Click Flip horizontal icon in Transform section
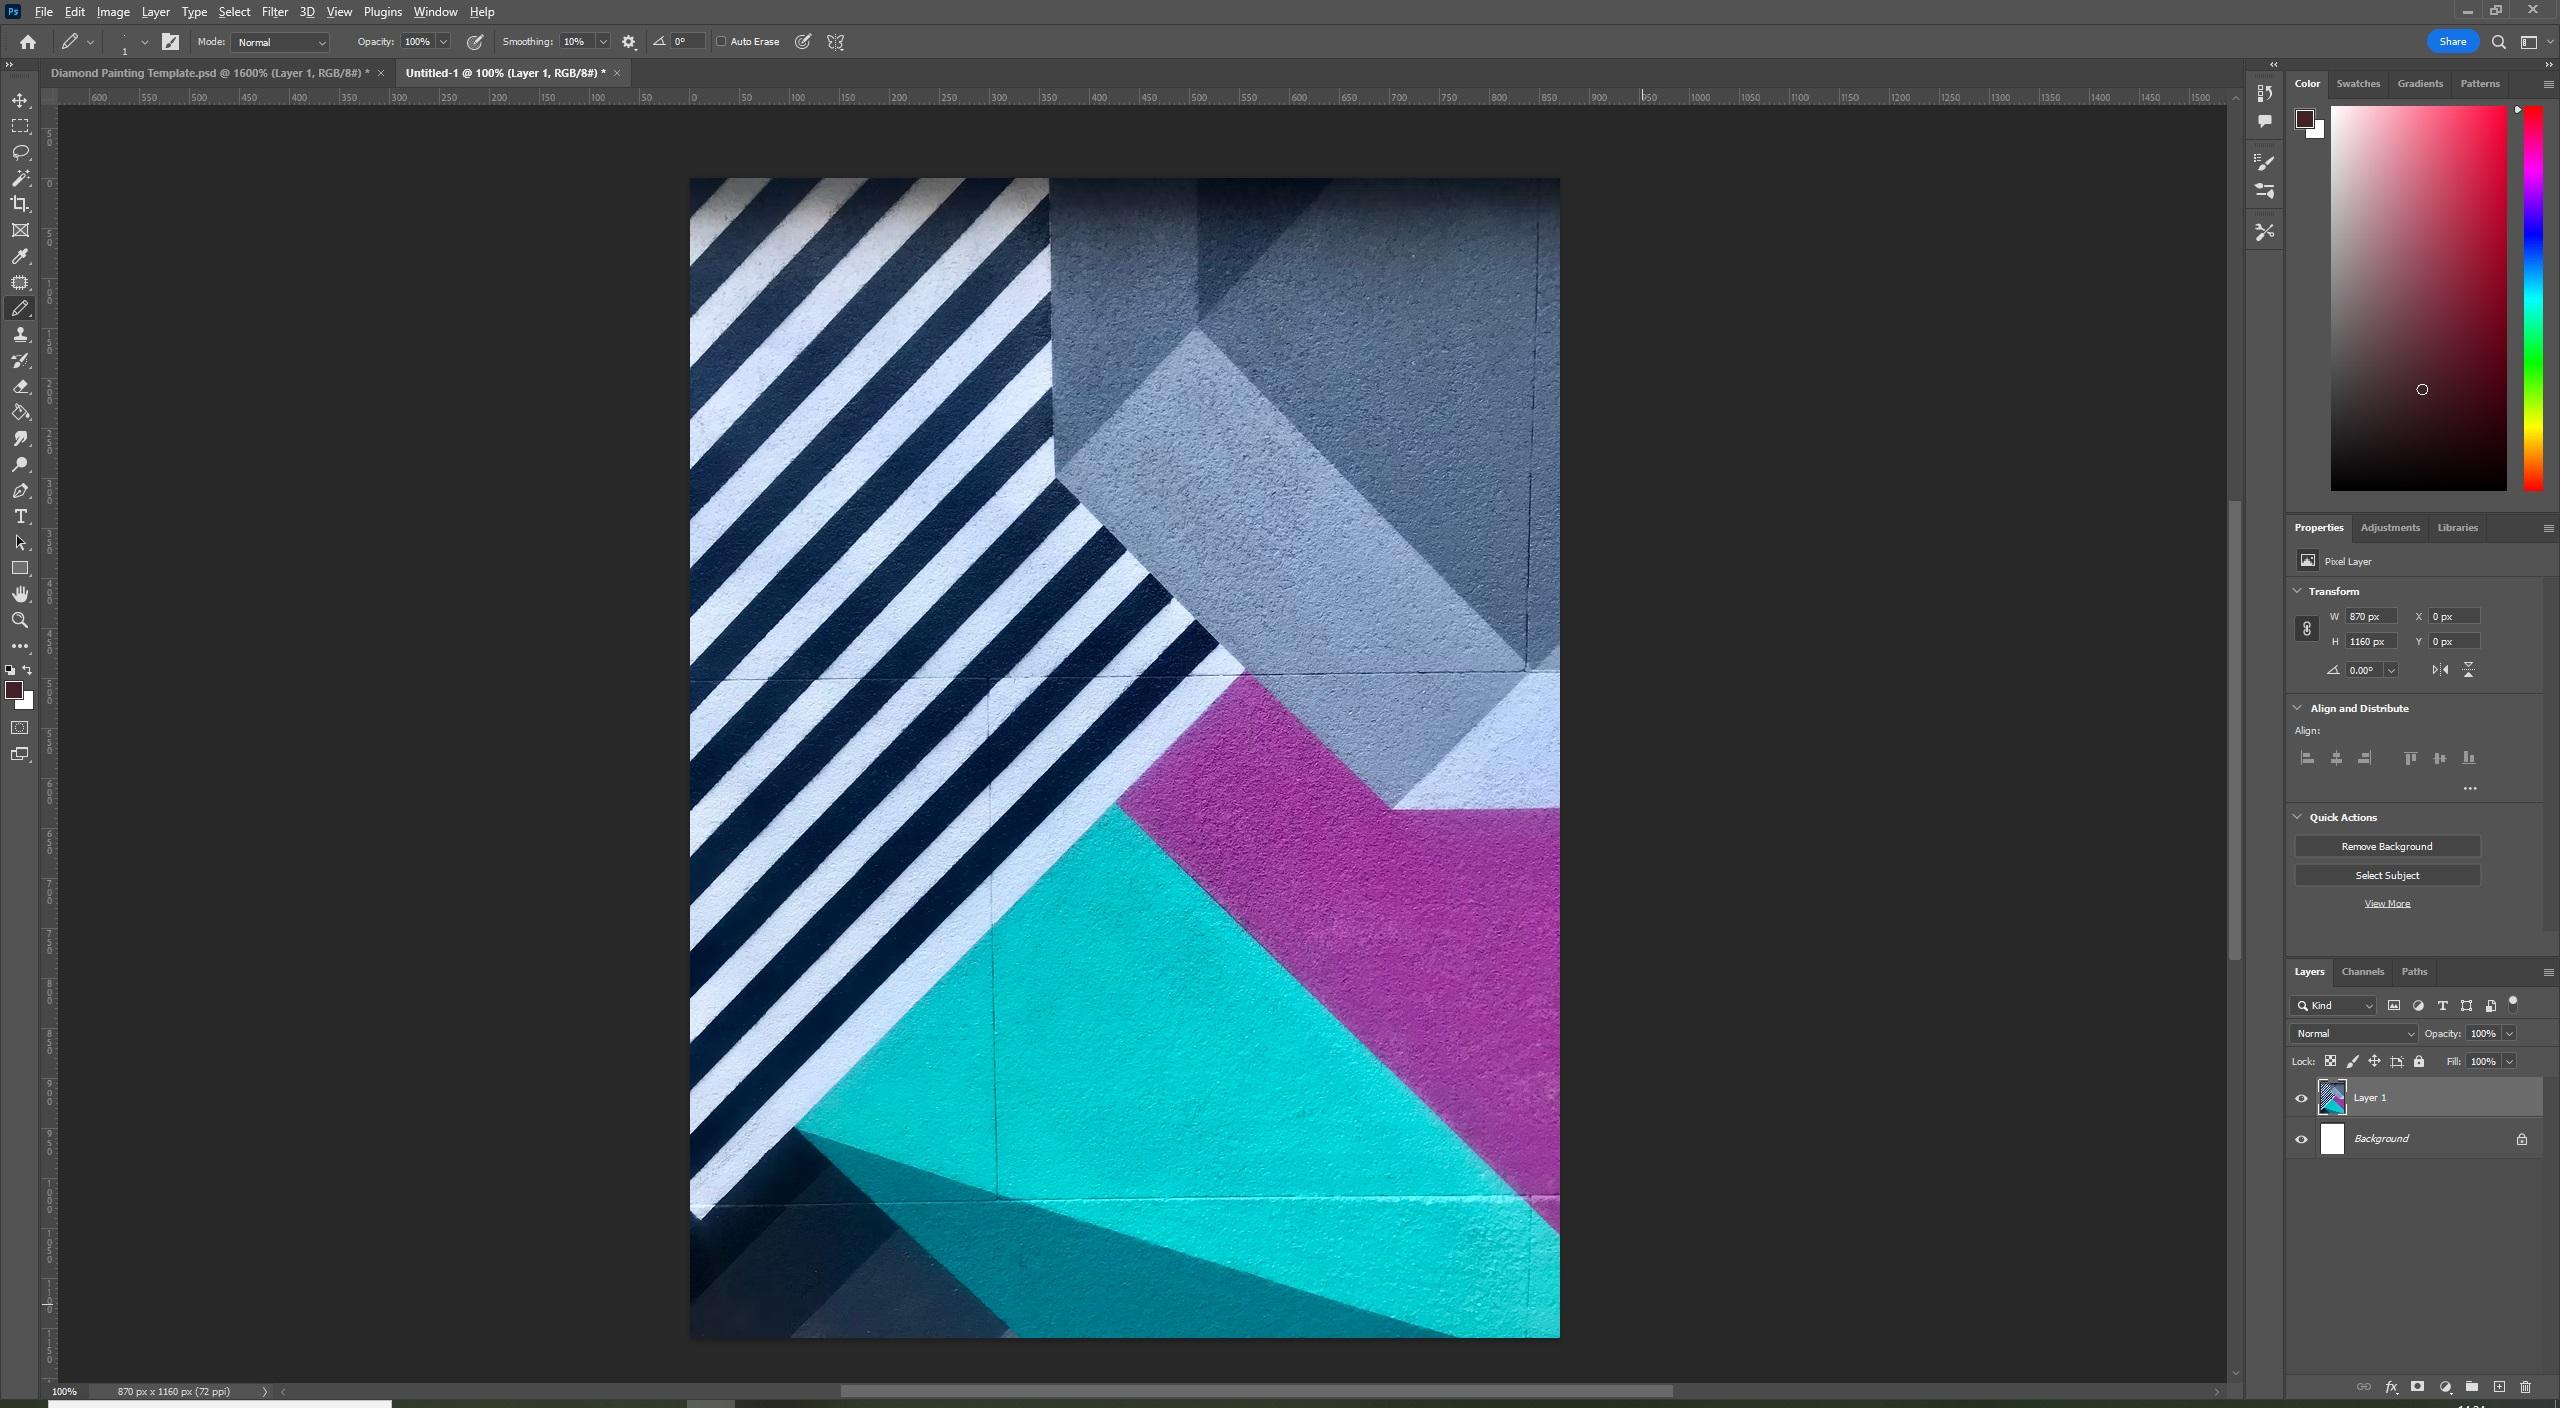 click(x=2440, y=670)
